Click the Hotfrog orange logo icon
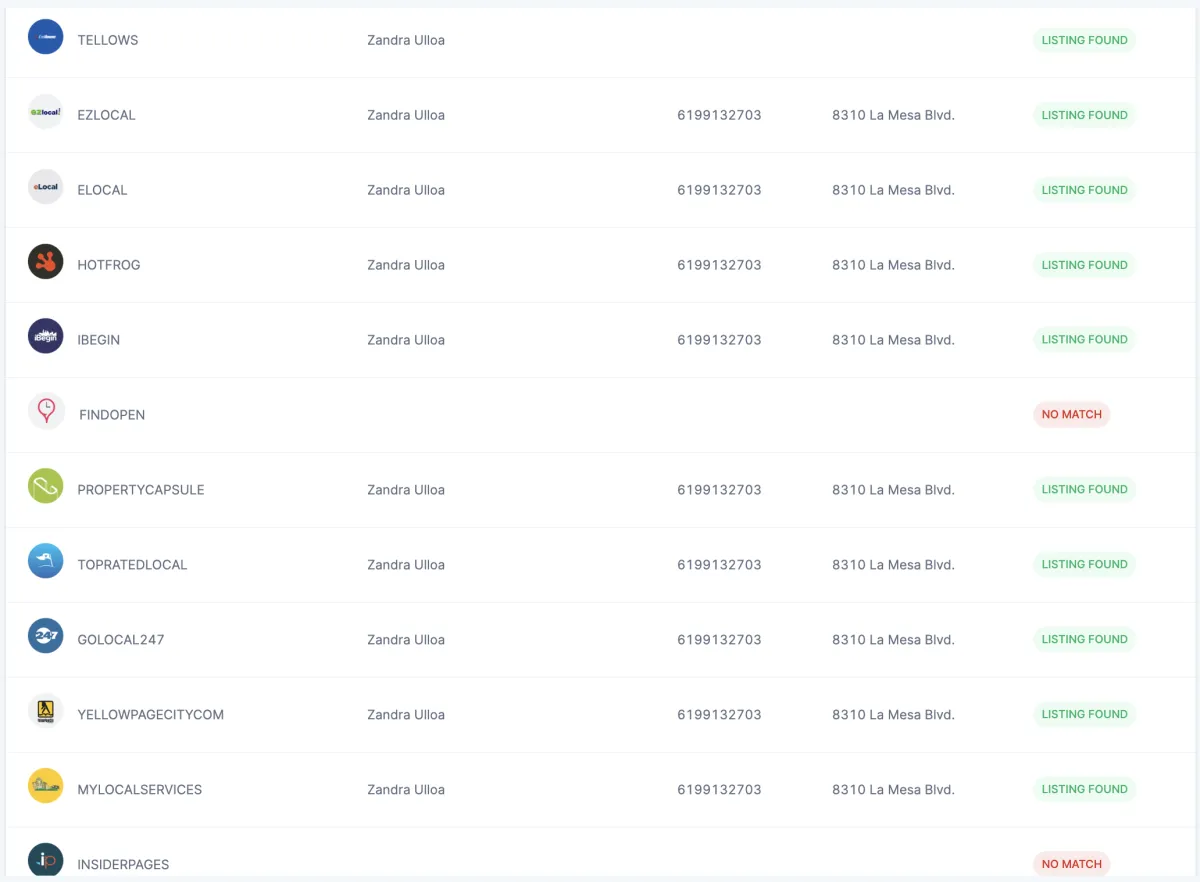This screenshot has width=1200, height=882. click(45, 262)
